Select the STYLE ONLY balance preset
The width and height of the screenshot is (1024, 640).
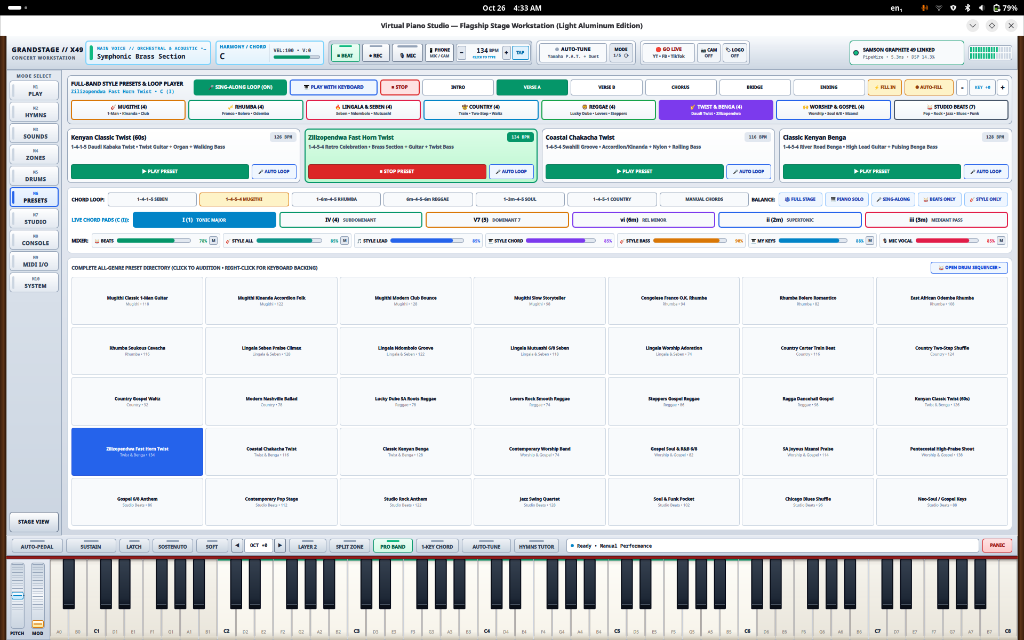coord(986,199)
